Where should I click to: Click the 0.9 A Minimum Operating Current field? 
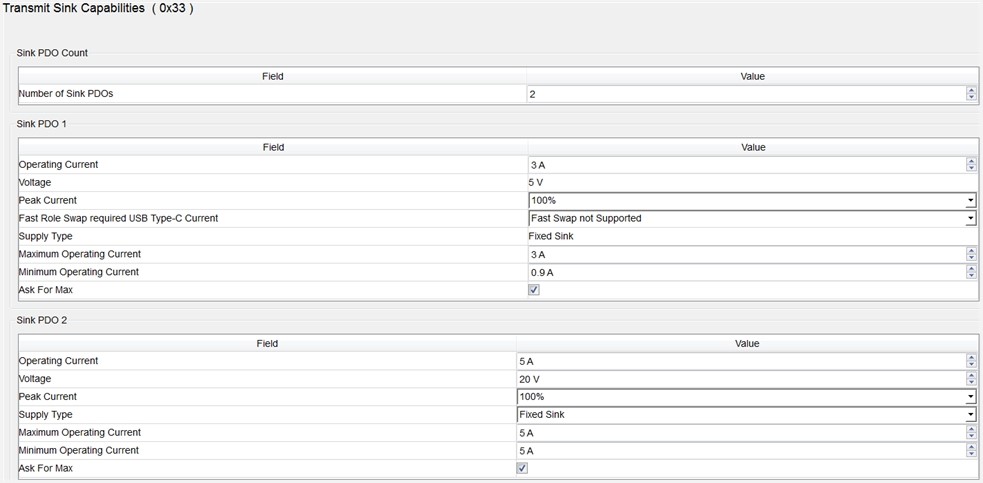[745, 273]
